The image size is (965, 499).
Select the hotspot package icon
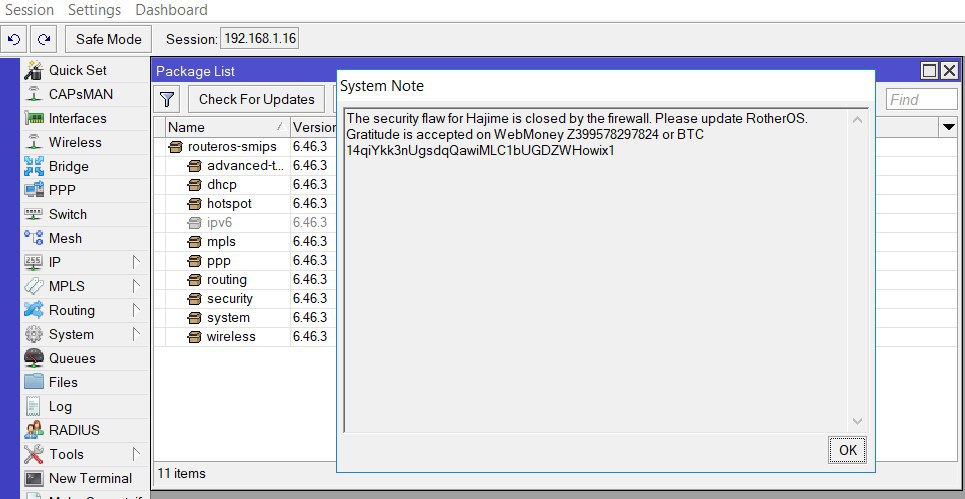point(194,204)
